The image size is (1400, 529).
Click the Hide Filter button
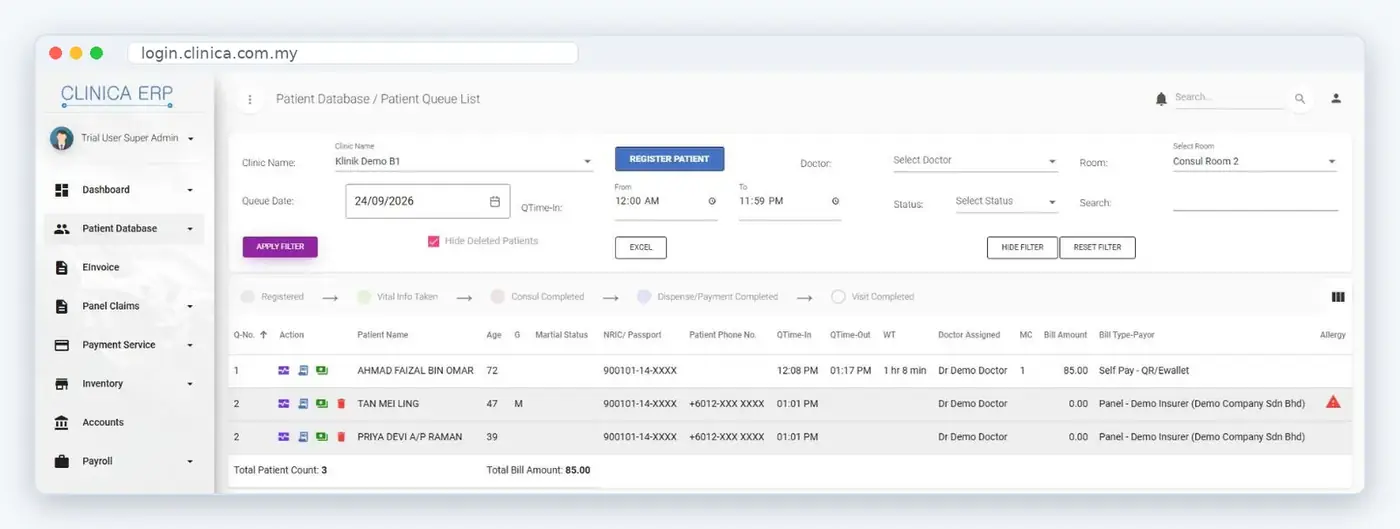[x=1022, y=247]
